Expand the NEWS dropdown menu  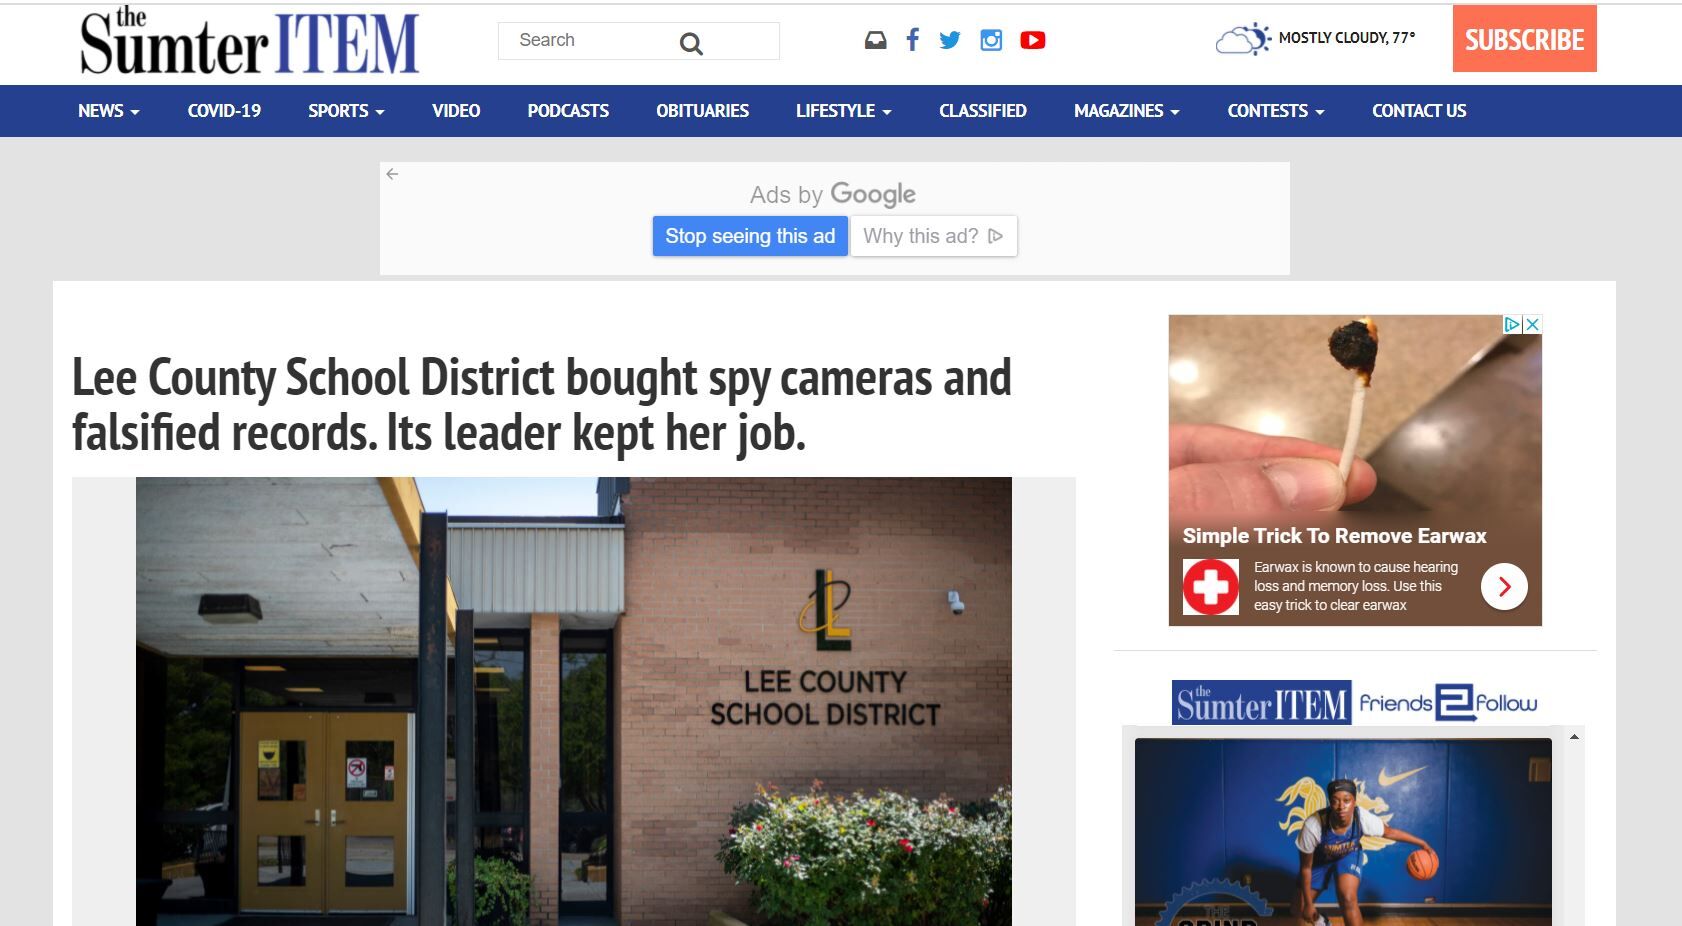(x=109, y=111)
